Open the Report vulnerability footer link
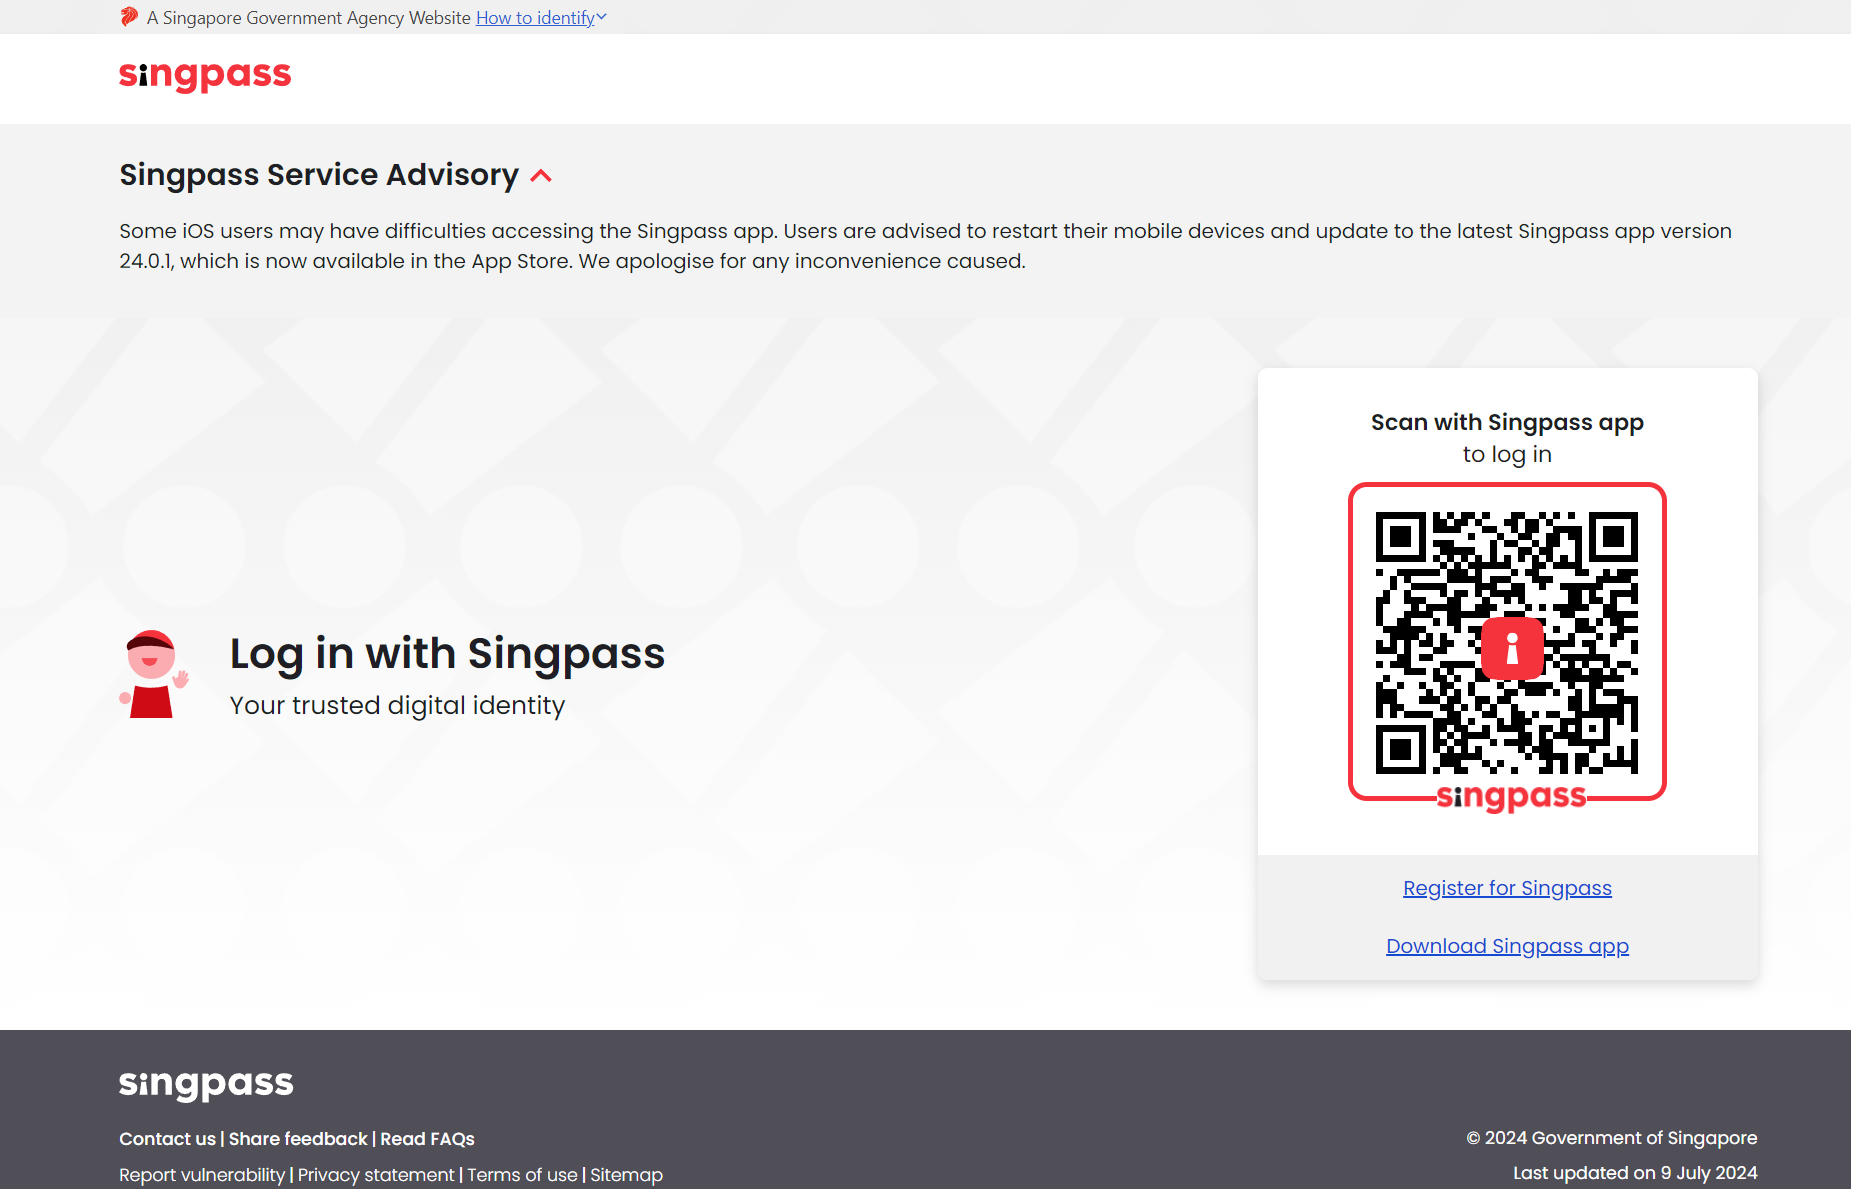The width and height of the screenshot is (1851, 1189). 202,1175
